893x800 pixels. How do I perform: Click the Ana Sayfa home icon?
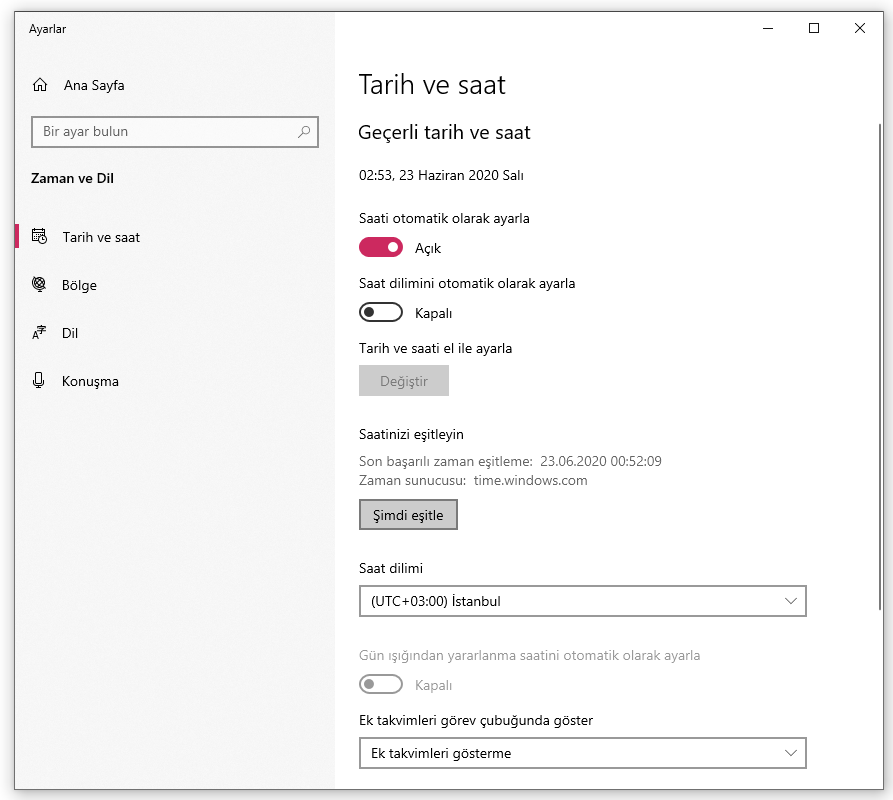pyautogui.click(x=40, y=85)
